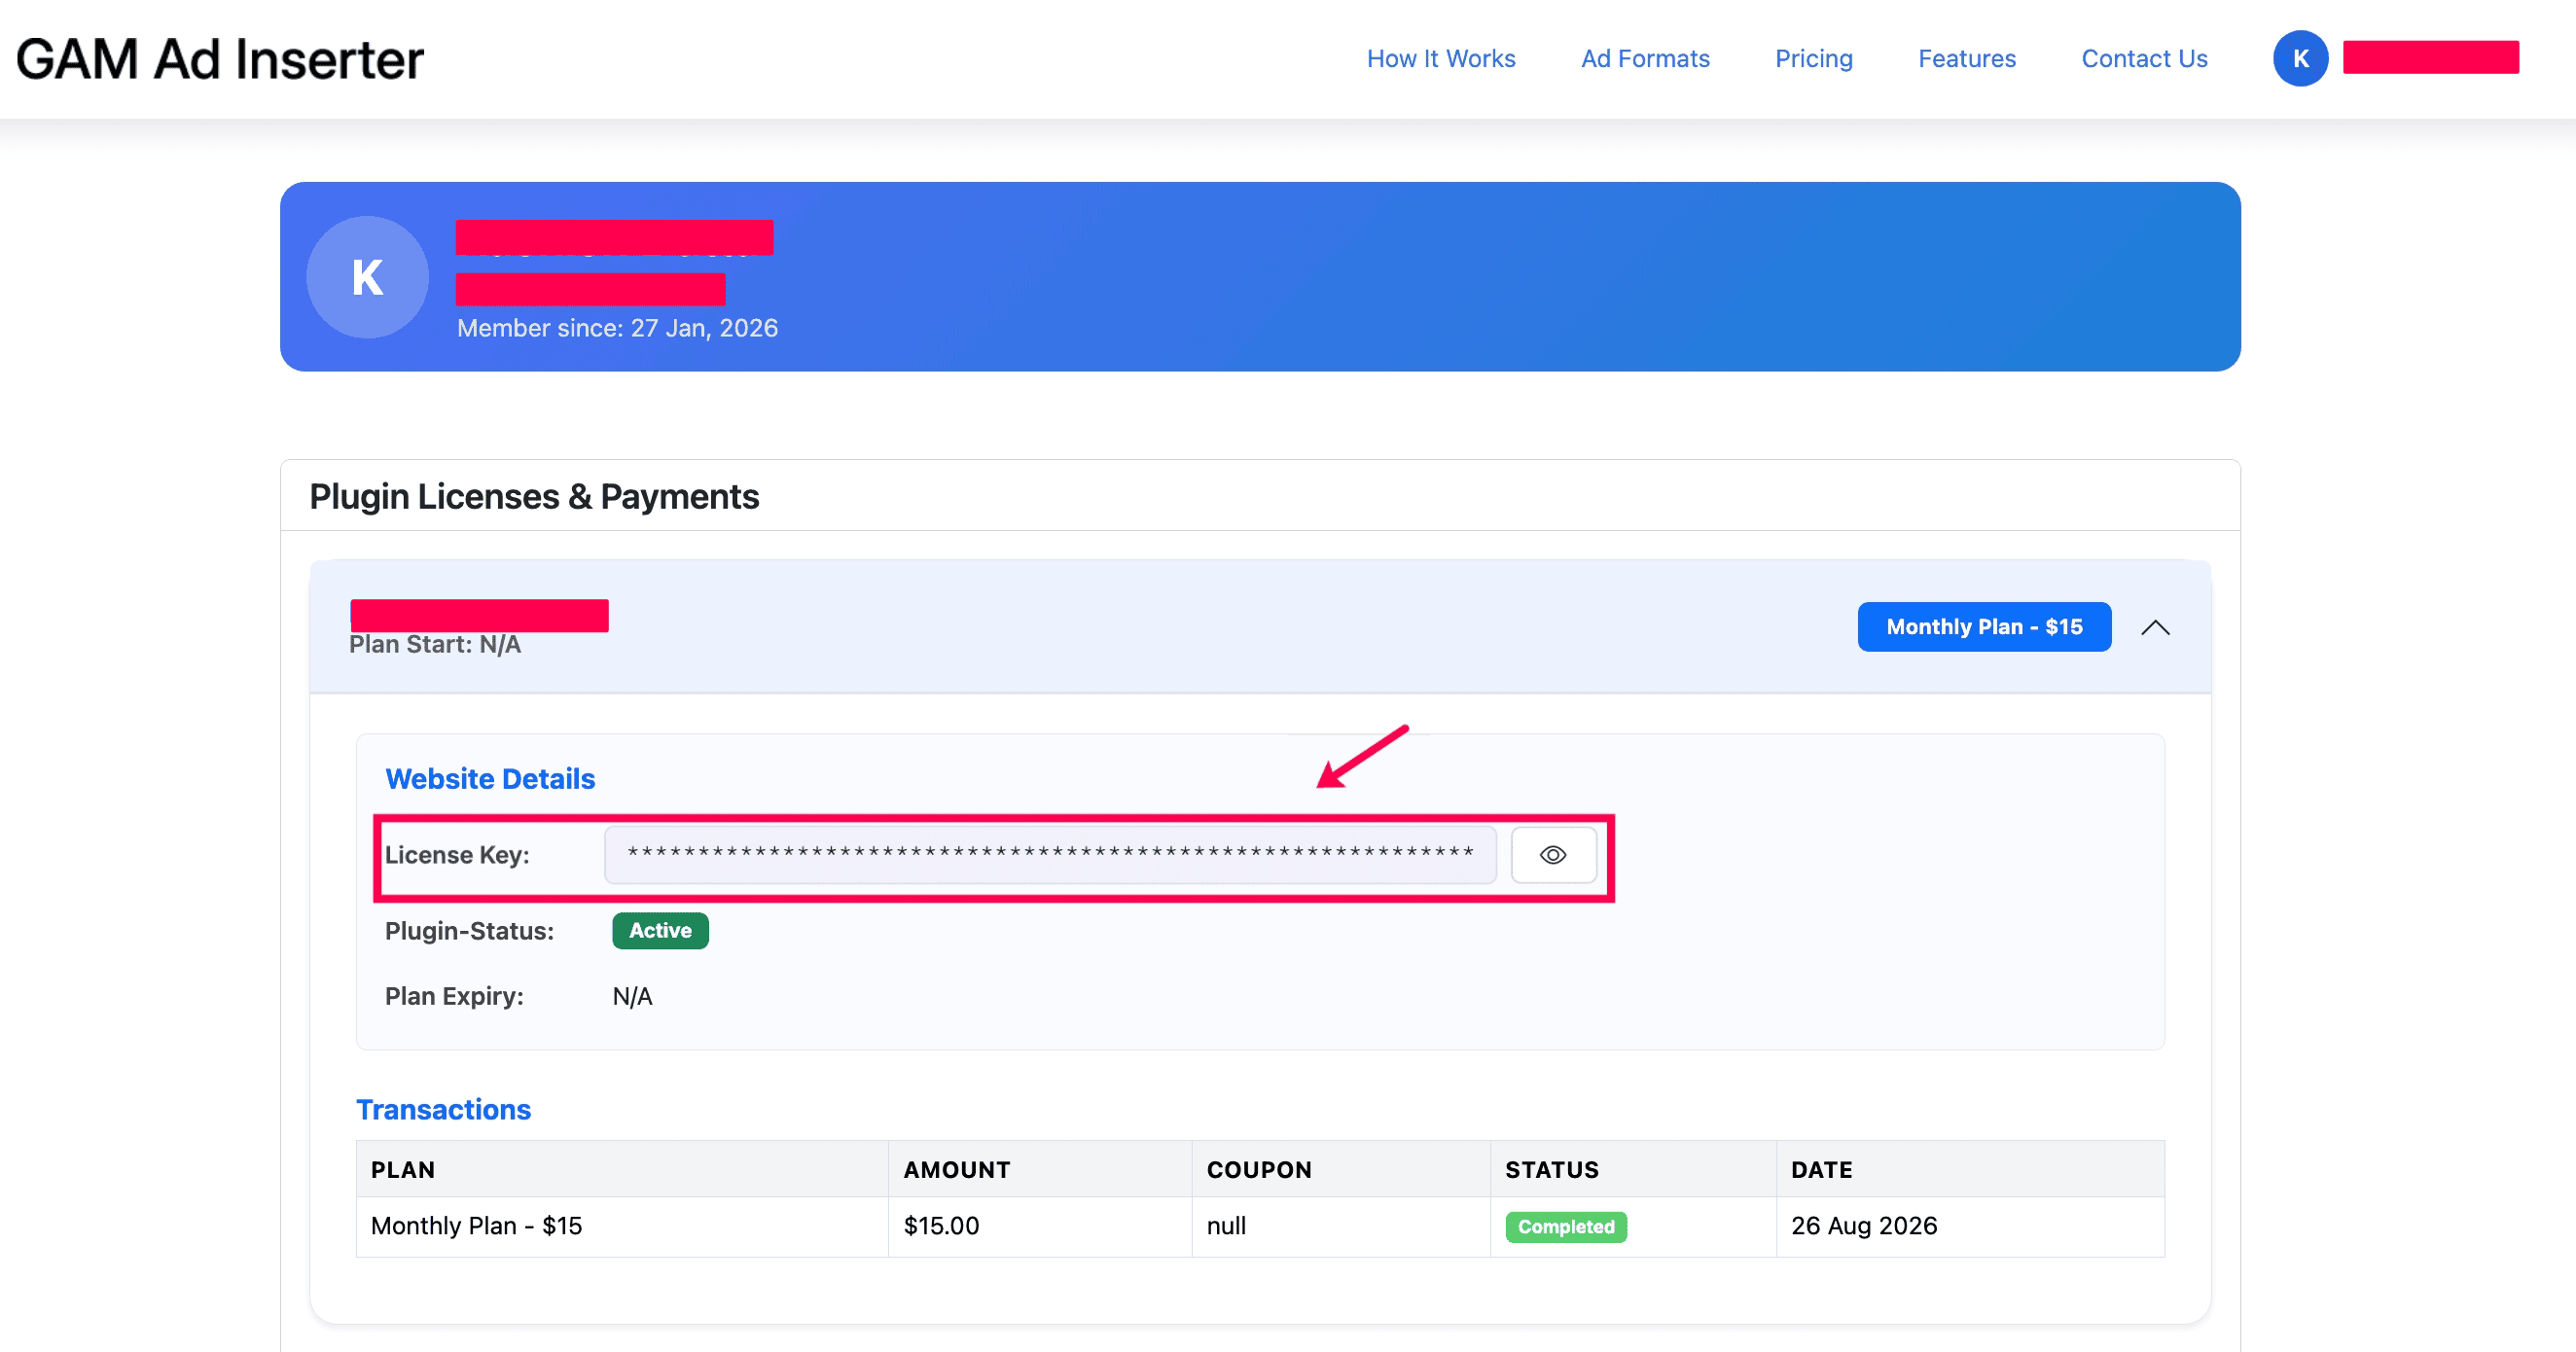
Task: Click the License Key: label
Action: click(457, 856)
